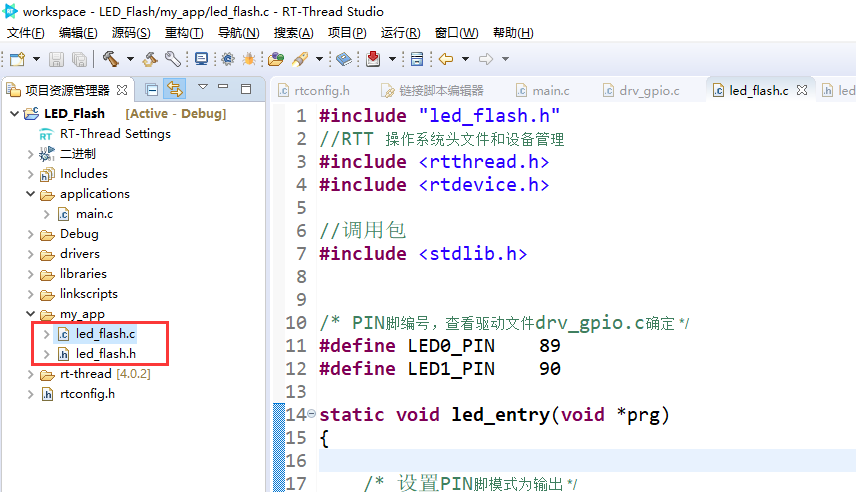
Task: Open the 编辑(E) menu
Action: [78, 33]
